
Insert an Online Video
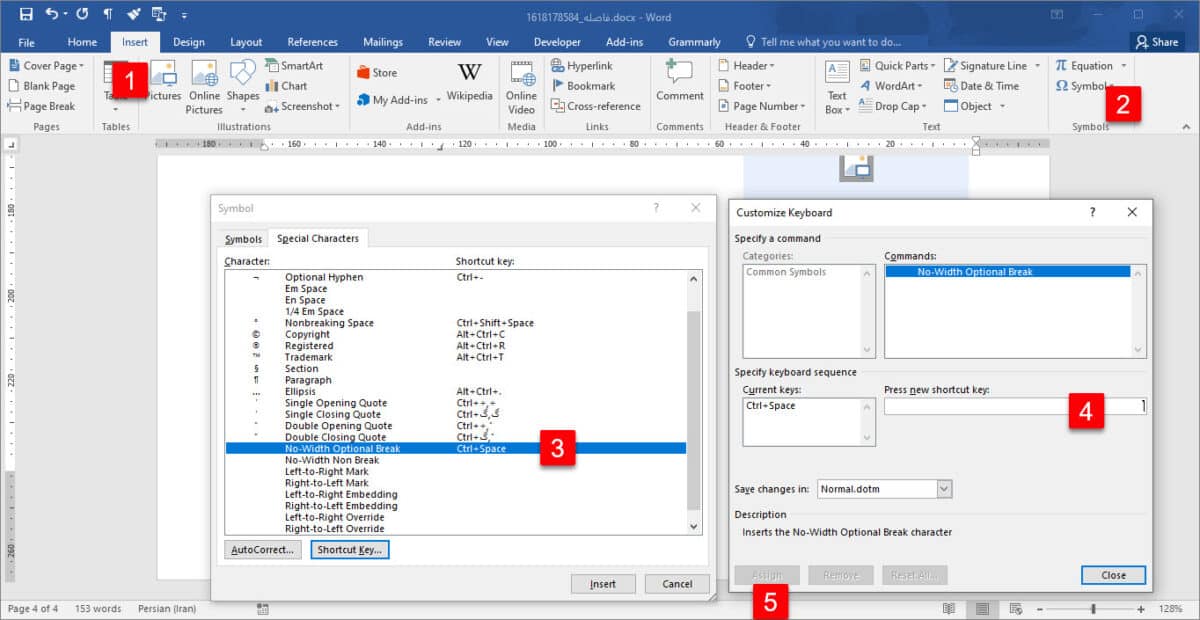pyautogui.click(x=521, y=88)
